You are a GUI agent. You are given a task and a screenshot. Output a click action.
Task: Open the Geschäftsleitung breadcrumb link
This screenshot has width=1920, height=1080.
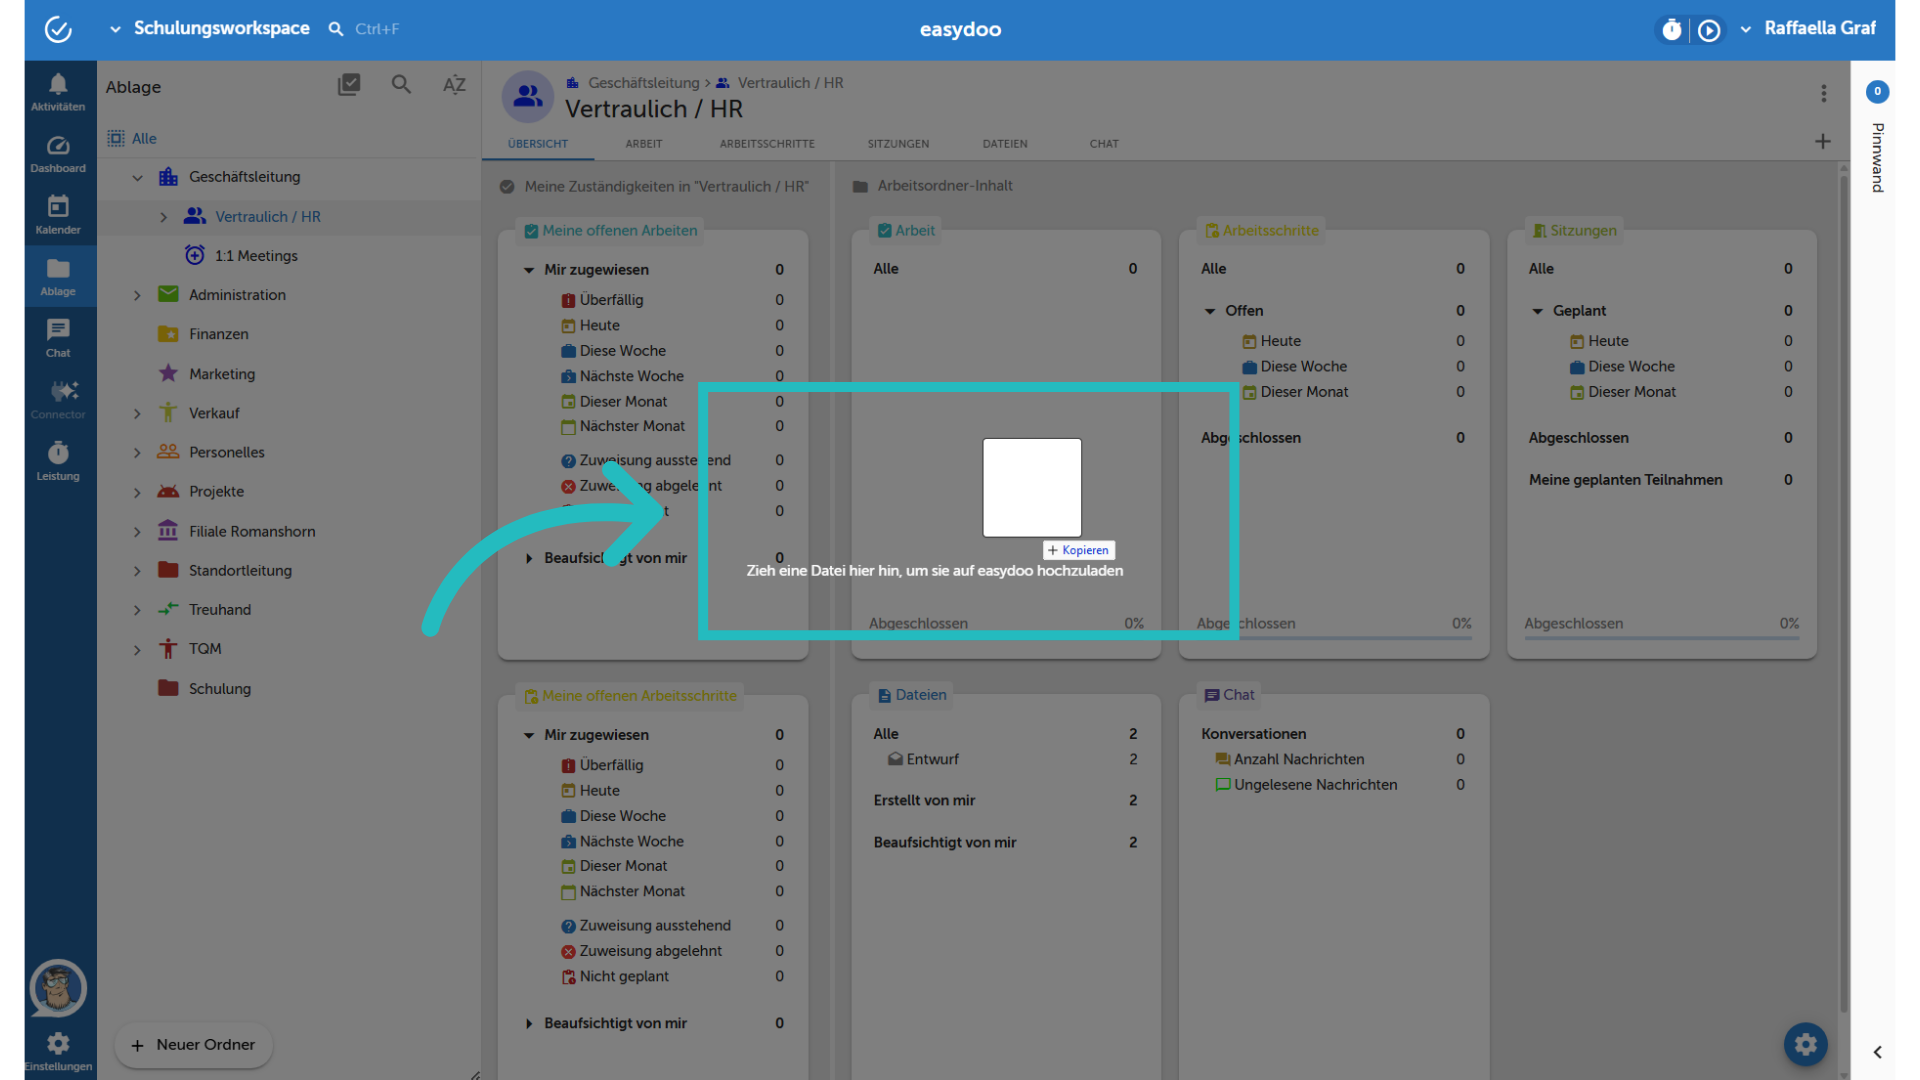(x=643, y=83)
